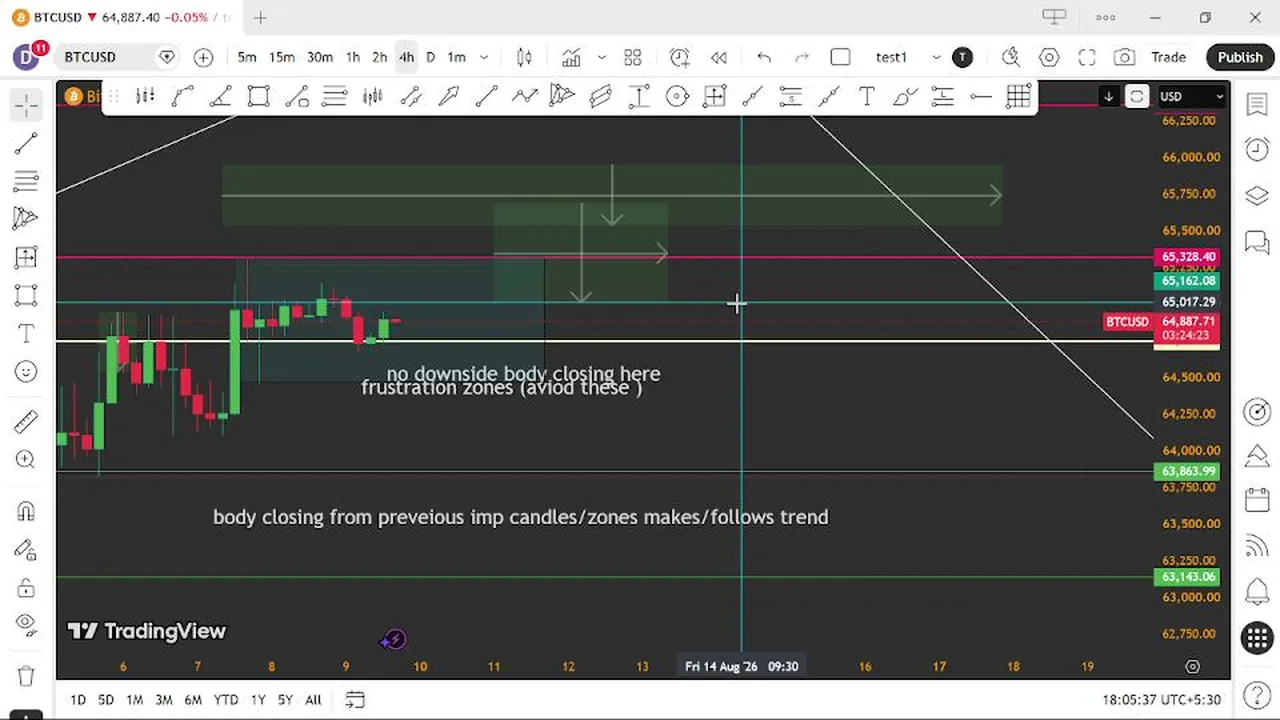Image resolution: width=1280 pixels, height=720 pixels.
Task: Expand the timeframe interval dropdown
Action: tap(484, 57)
